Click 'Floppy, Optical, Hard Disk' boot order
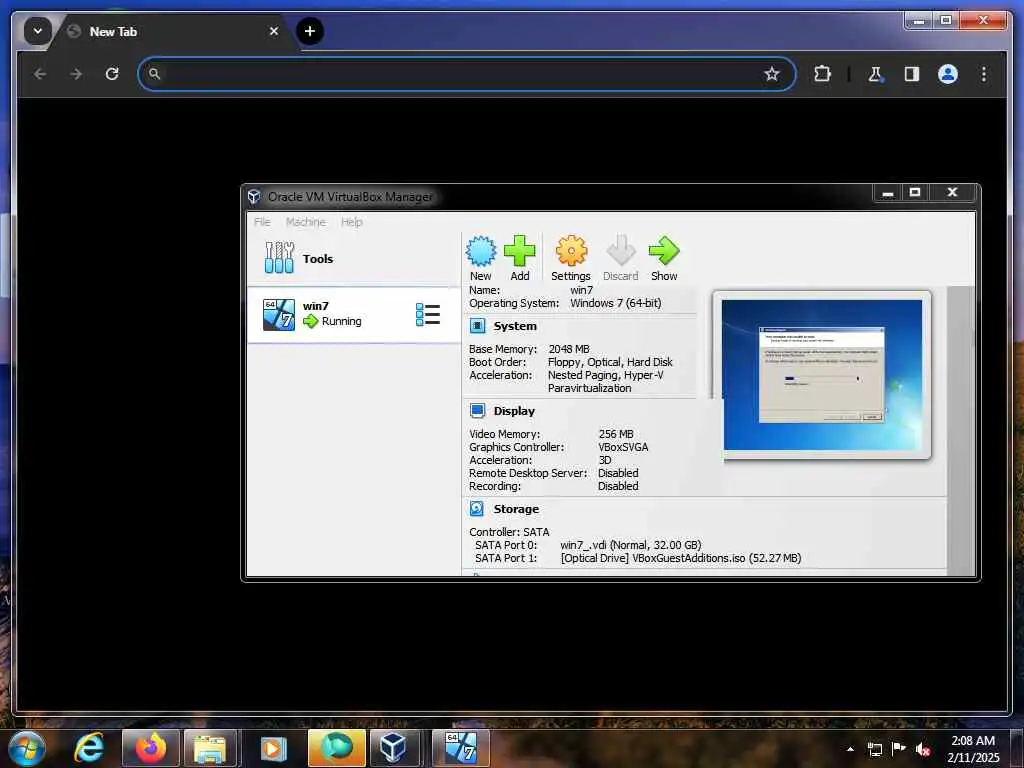The image size is (1024, 768). coord(610,362)
